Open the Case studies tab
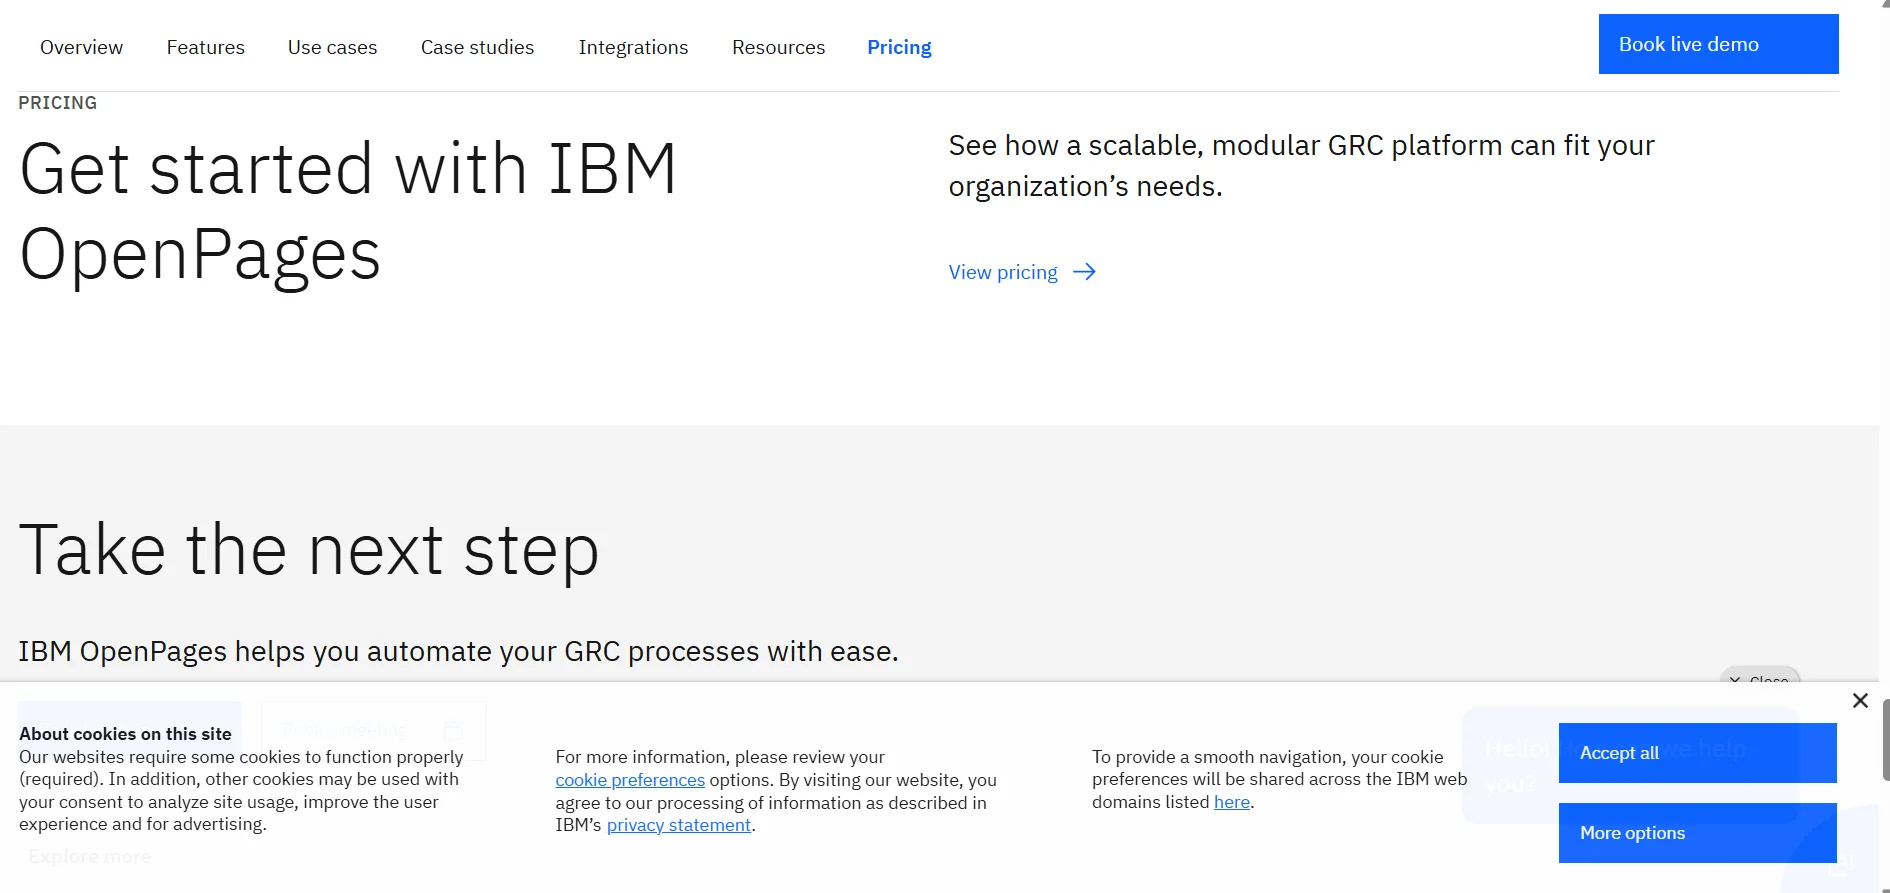 click(477, 47)
